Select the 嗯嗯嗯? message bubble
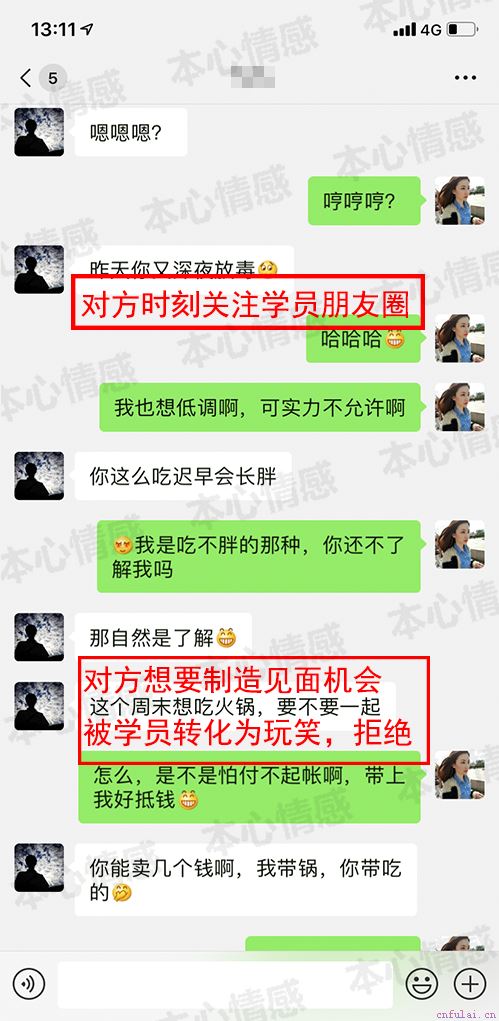499x1021 pixels. click(x=131, y=132)
